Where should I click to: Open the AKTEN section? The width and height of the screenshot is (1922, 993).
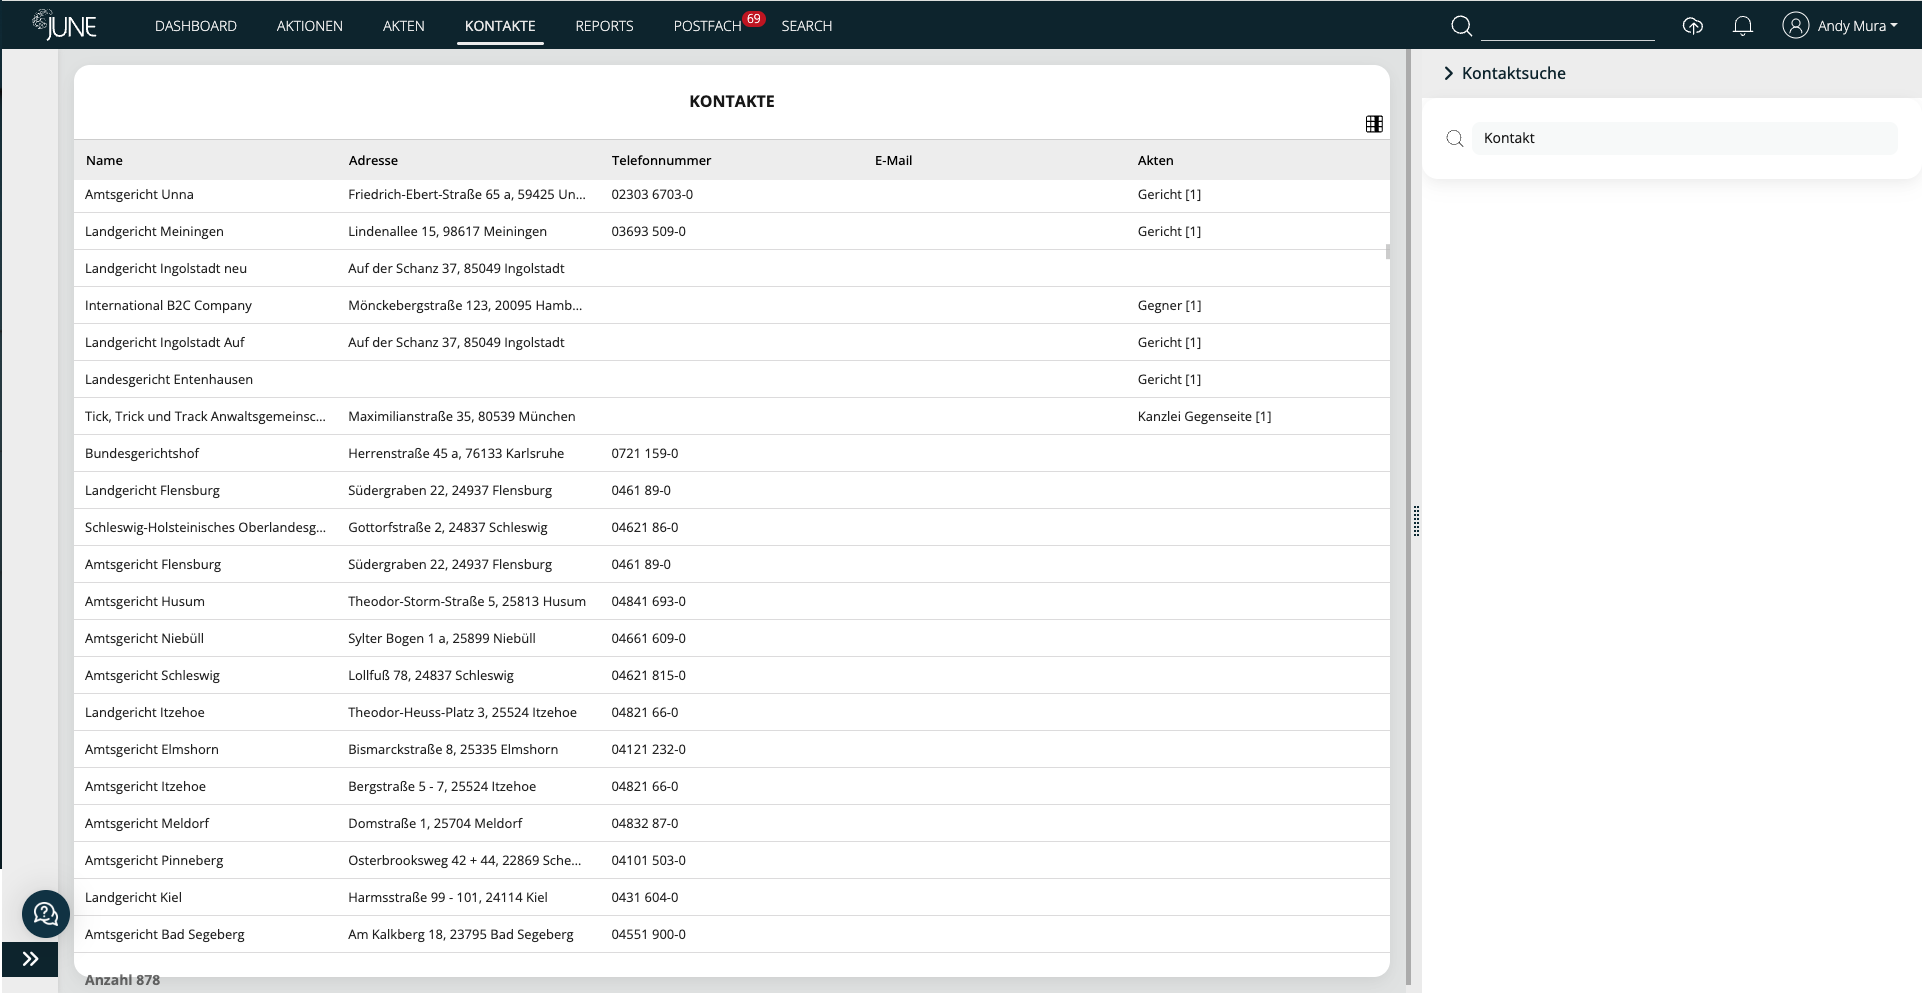point(403,26)
